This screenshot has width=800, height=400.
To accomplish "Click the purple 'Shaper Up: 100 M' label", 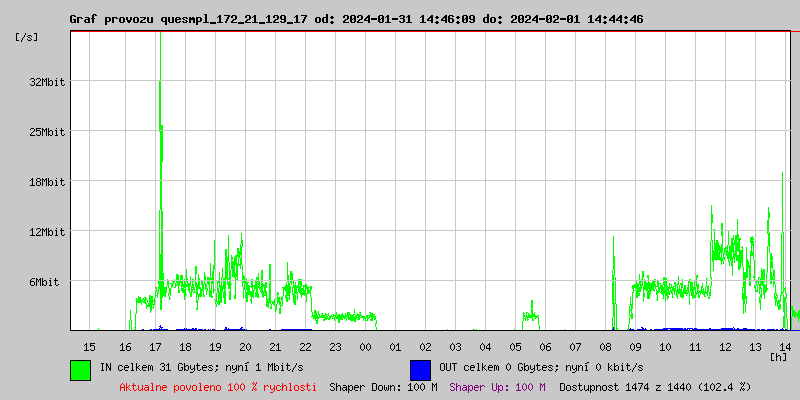I will coord(497,387).
